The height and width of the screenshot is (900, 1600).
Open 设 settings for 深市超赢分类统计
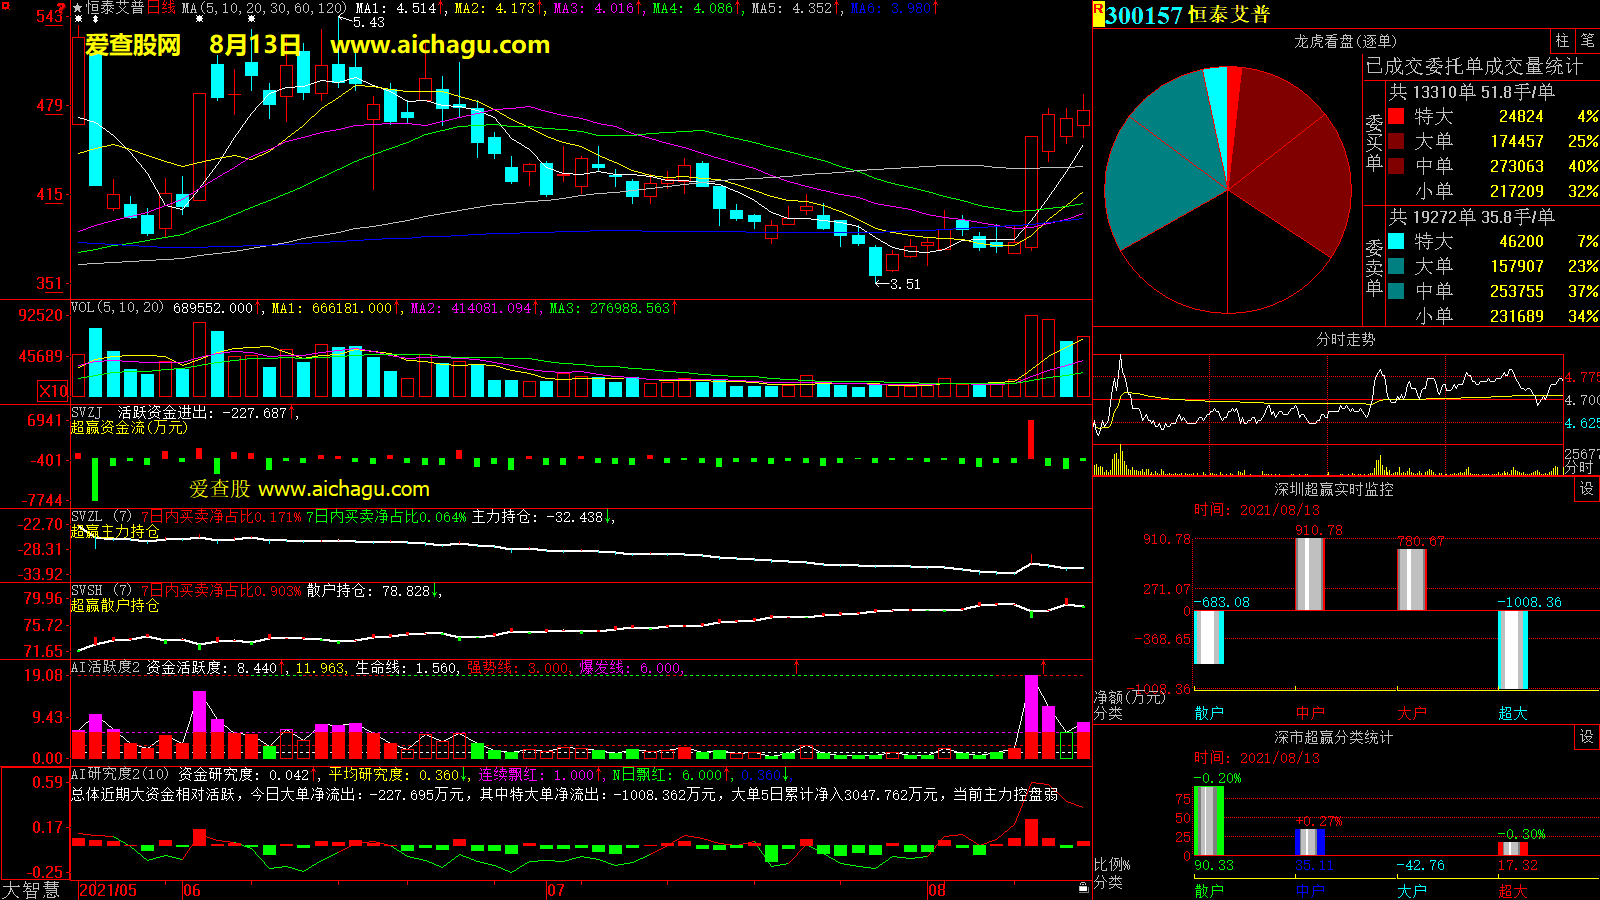pos(1586,737)
